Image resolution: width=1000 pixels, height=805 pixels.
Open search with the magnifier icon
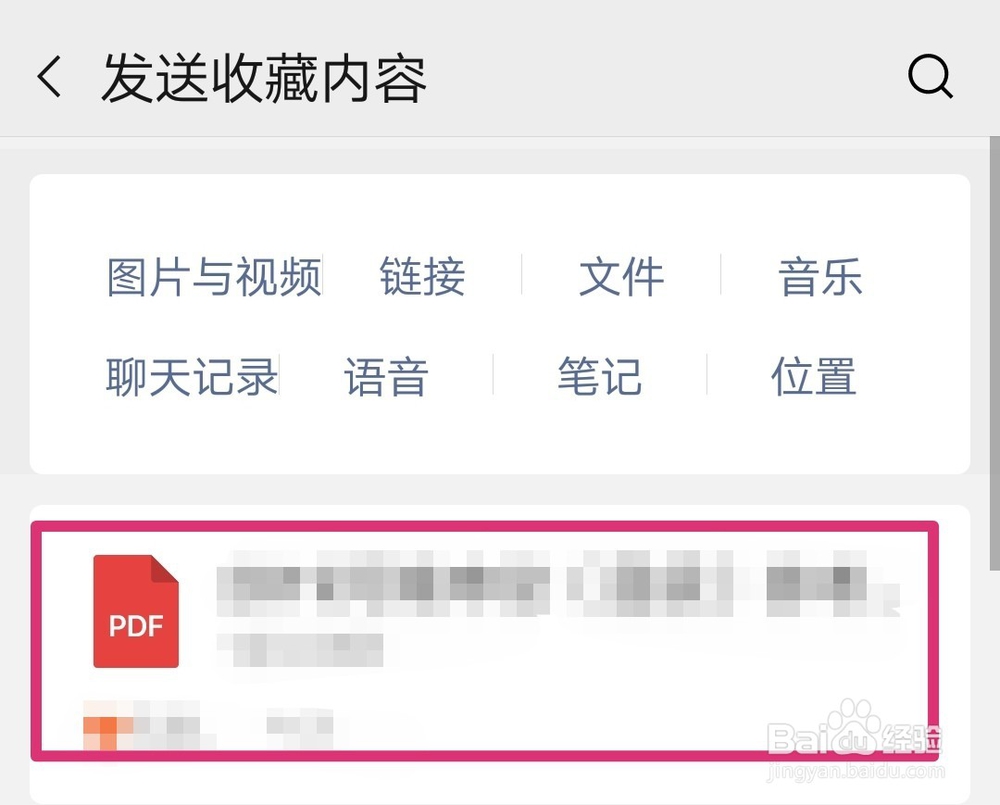[x=930, y=77]
